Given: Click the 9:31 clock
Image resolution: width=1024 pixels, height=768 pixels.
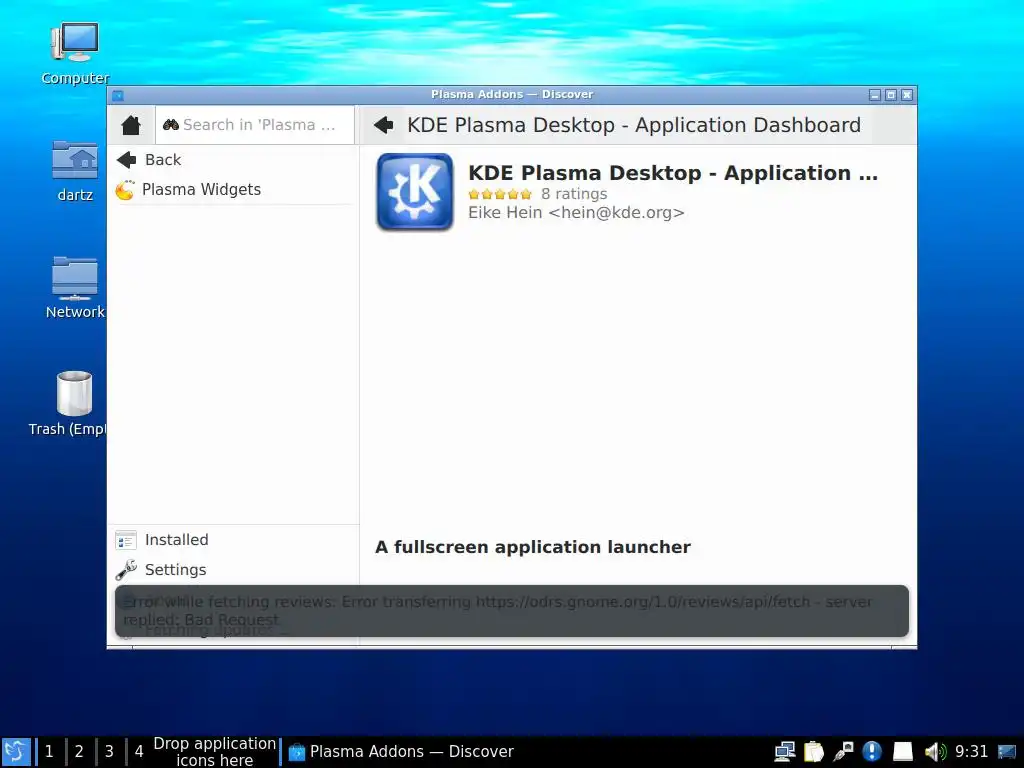Looking at the screenshot, I should click(x=971, y=752).
